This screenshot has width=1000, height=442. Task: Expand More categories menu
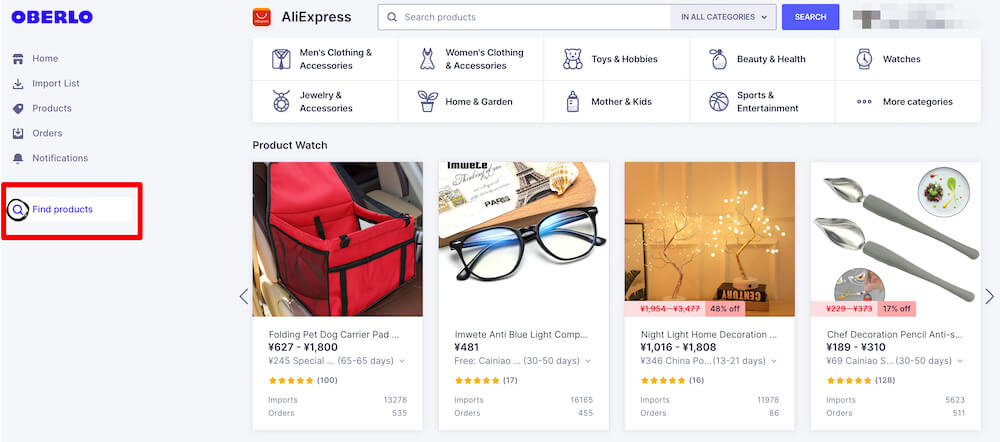tap(908, 101)
